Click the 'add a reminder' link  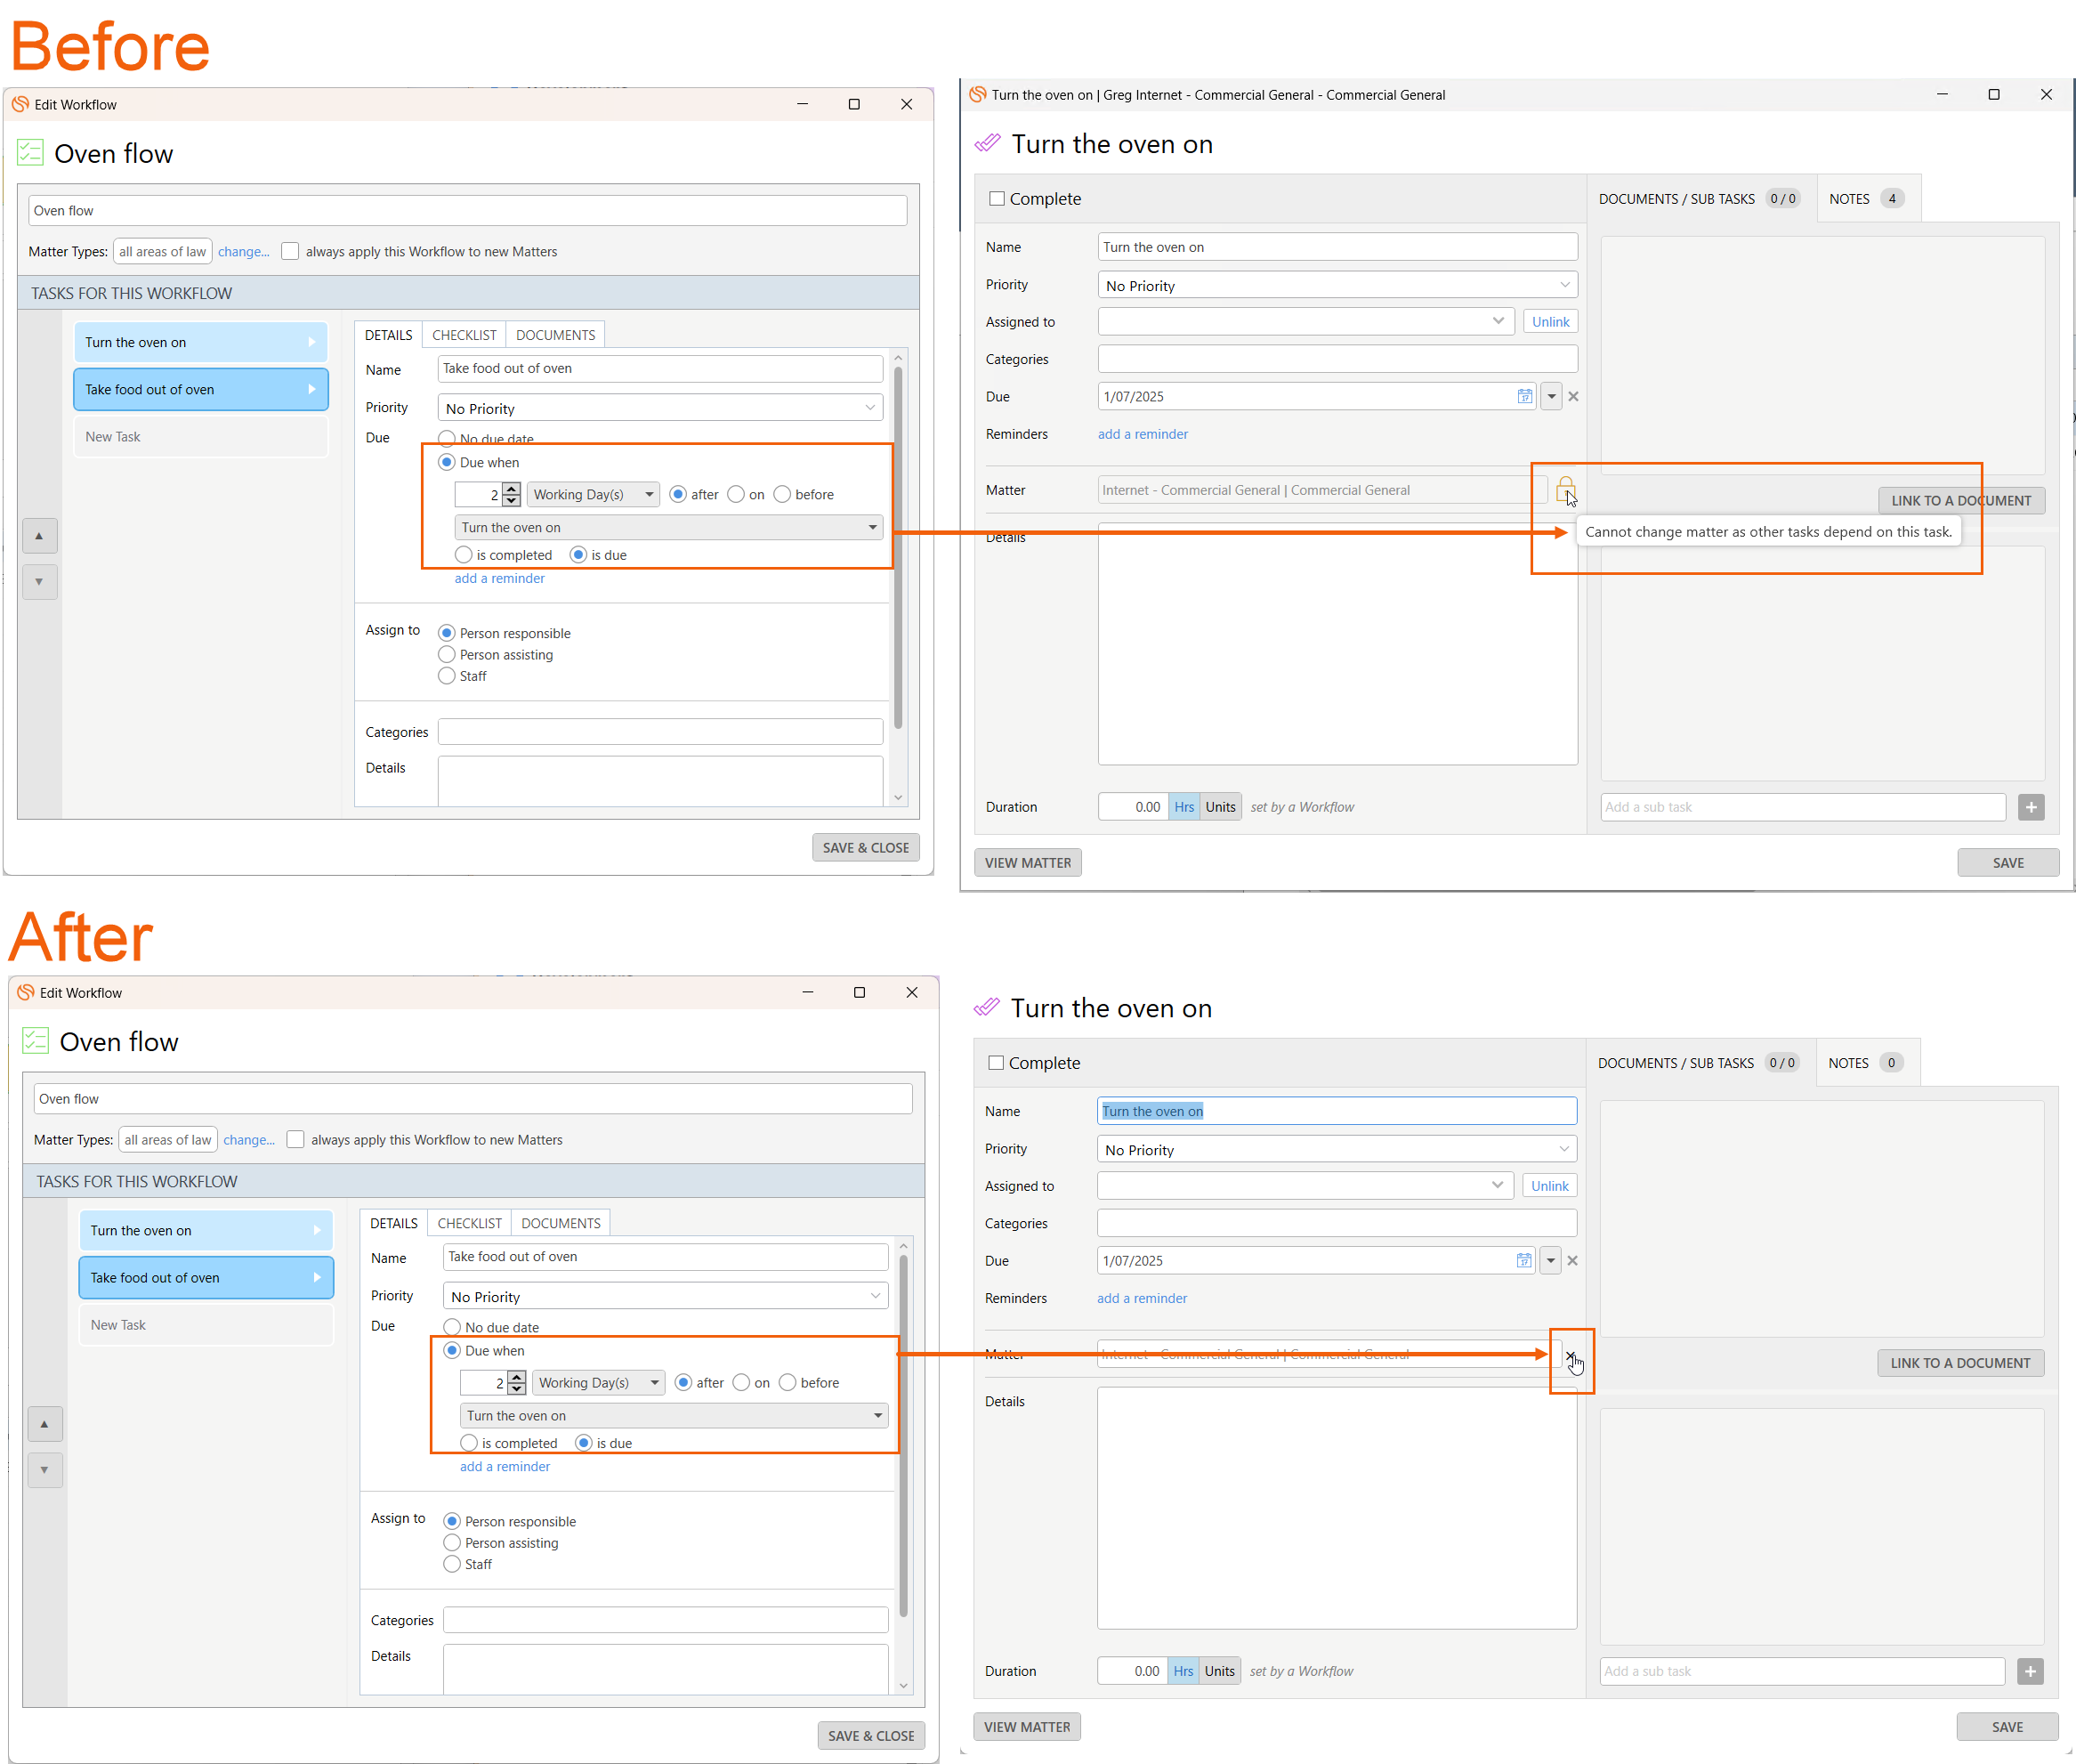tap(1142, 434)
